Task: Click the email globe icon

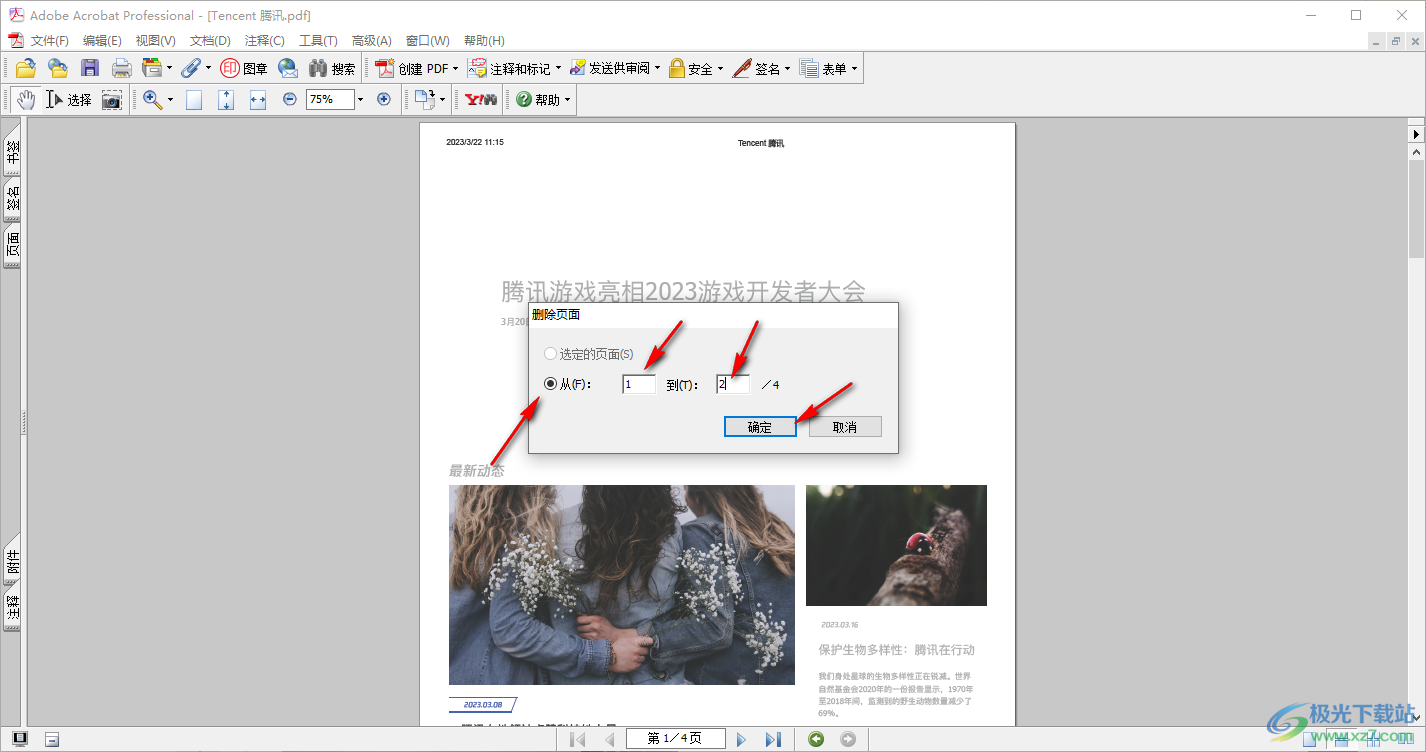Action: tap(288, 68)
